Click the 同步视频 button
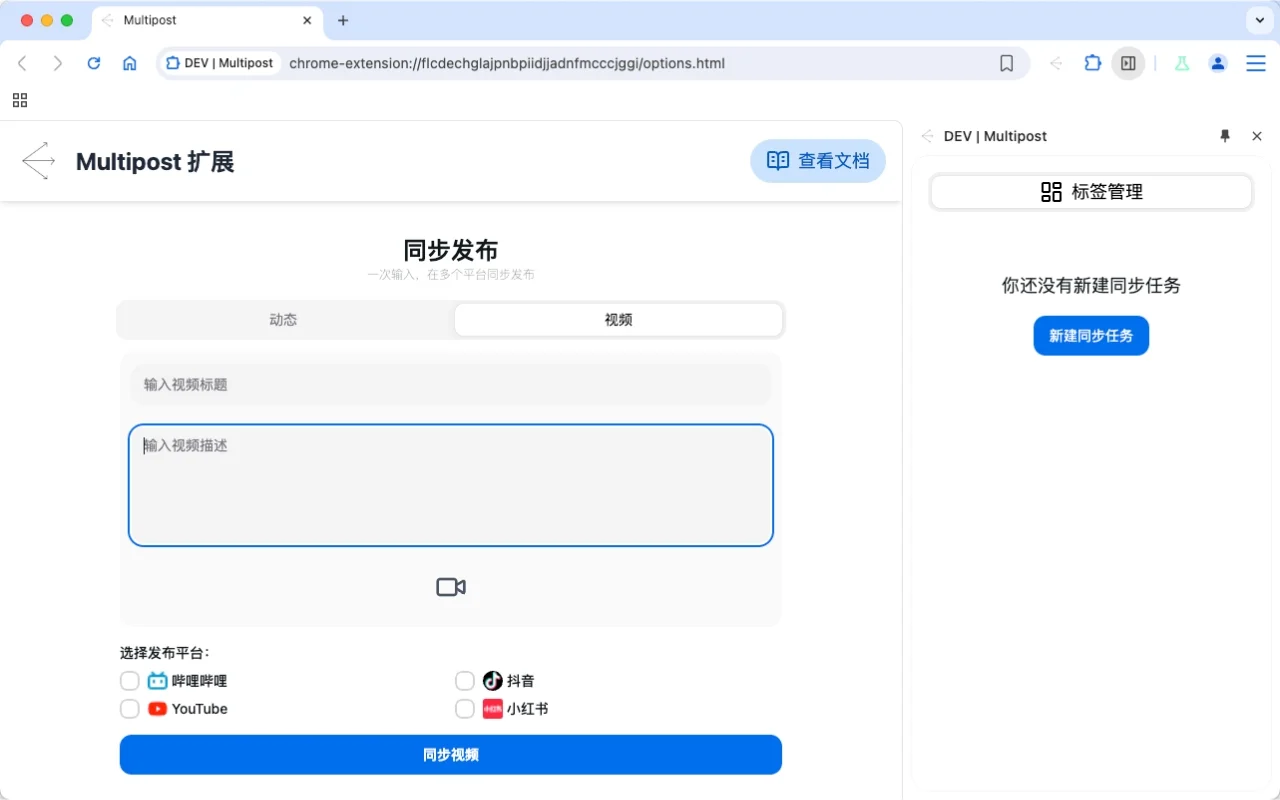This screenshot has width=1280, height=800. (x=451, y=755)
